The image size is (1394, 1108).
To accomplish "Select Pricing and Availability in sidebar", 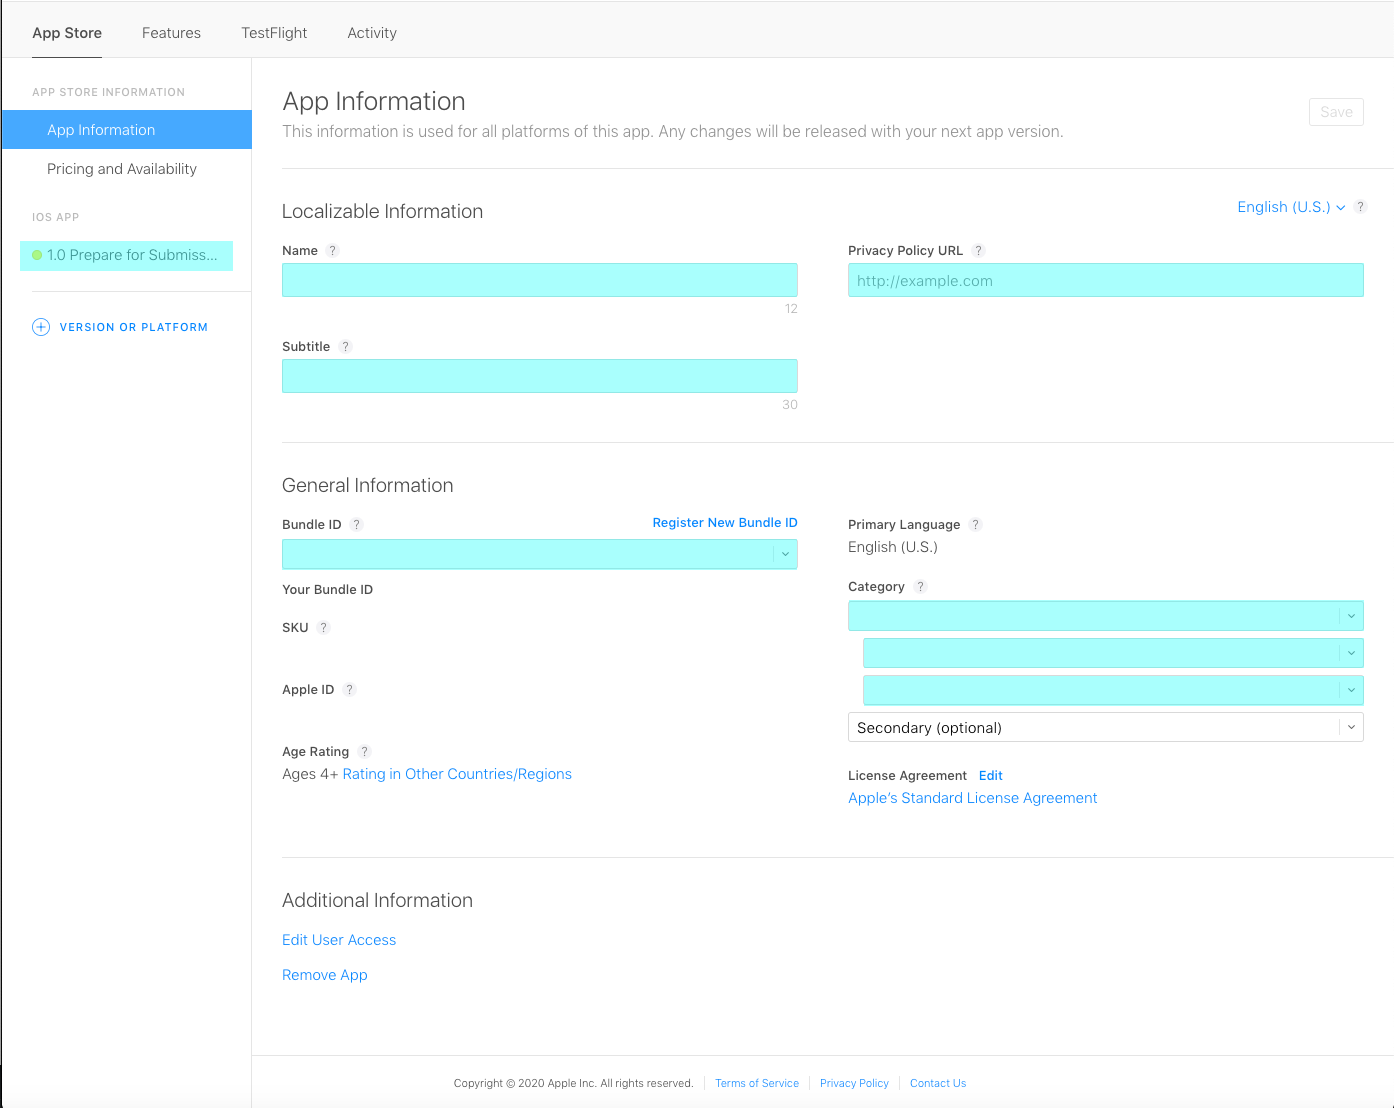I will pyautogui.click(x=122, y=169).
